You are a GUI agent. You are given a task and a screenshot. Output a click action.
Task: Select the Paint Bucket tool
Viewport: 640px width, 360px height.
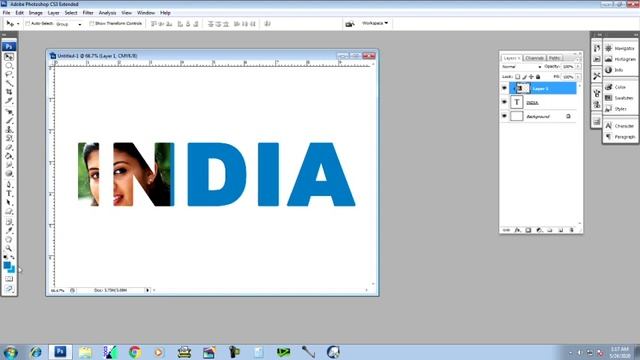tap(9, 156)
